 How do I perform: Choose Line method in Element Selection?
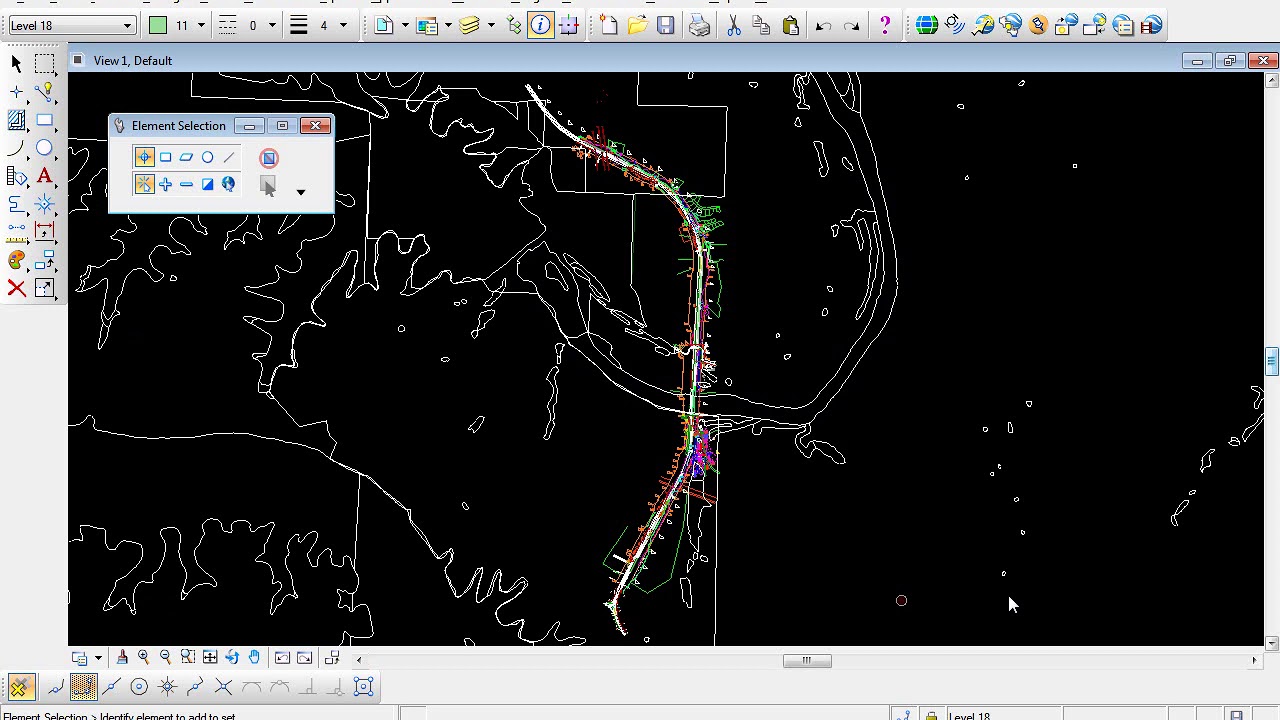pos(229,157)
